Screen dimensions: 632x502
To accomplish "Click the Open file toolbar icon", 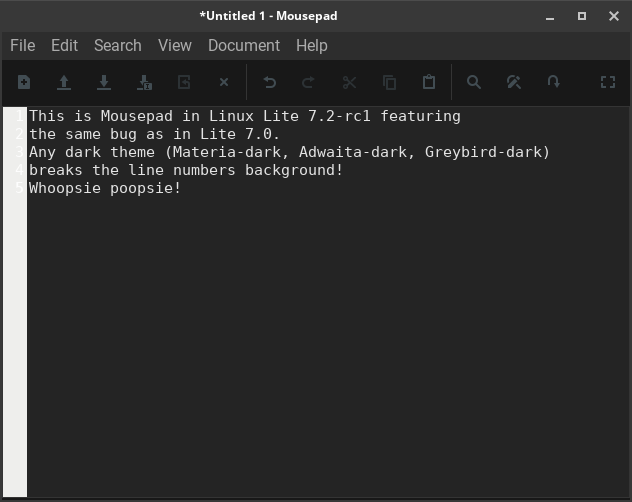I will (x=64, y=83).
